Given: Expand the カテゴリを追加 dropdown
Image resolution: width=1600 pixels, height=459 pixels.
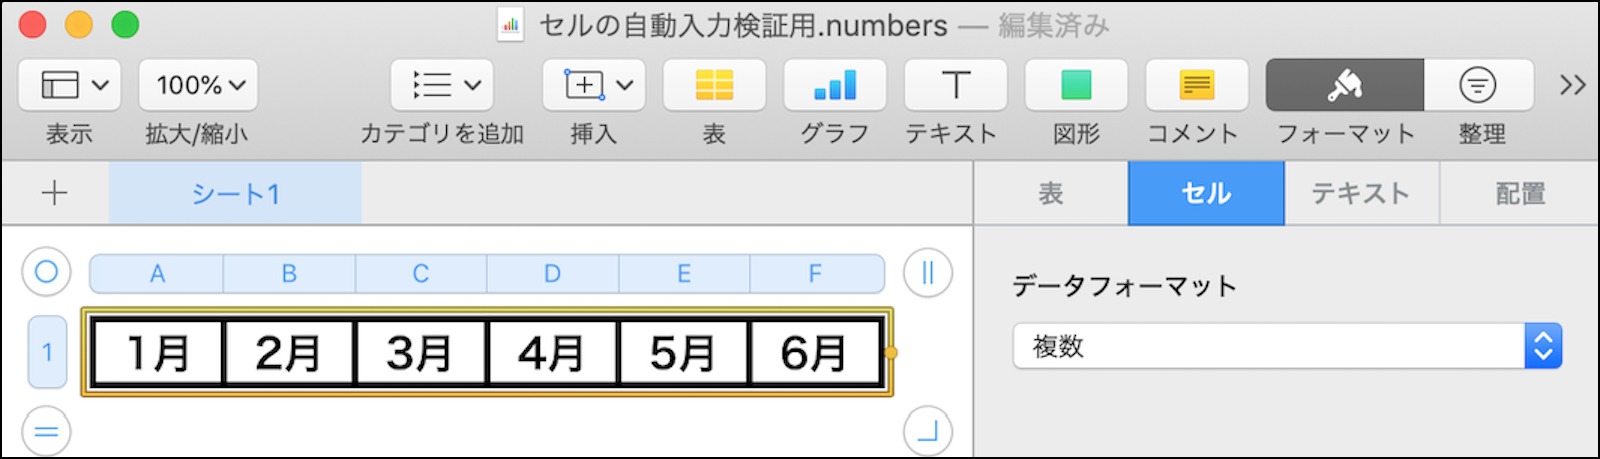Looking at the screenshot, I should tap(442, 86).
